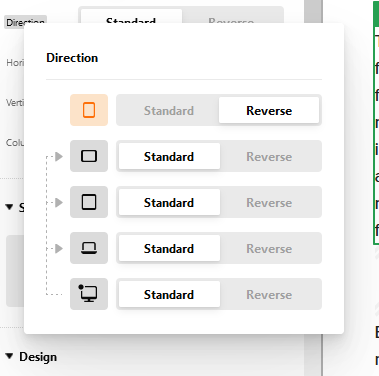The image size is (379, 376).
Task: Select the tablet portrait device icon
Action: (x=89, y=202)
